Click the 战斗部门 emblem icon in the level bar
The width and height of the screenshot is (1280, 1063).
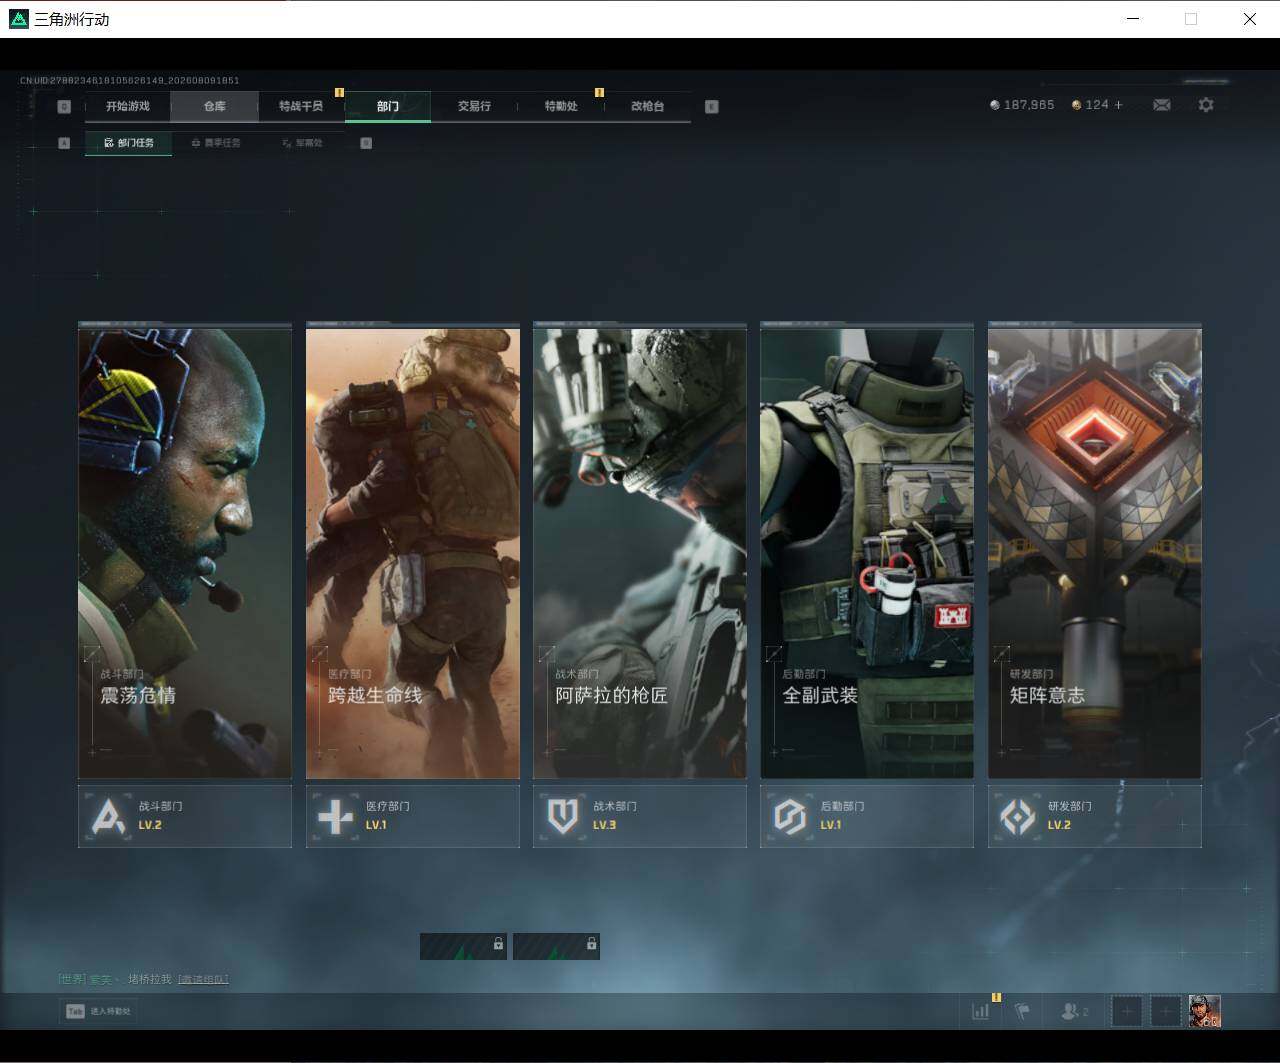pyautogui.click(x=108, y=816)
